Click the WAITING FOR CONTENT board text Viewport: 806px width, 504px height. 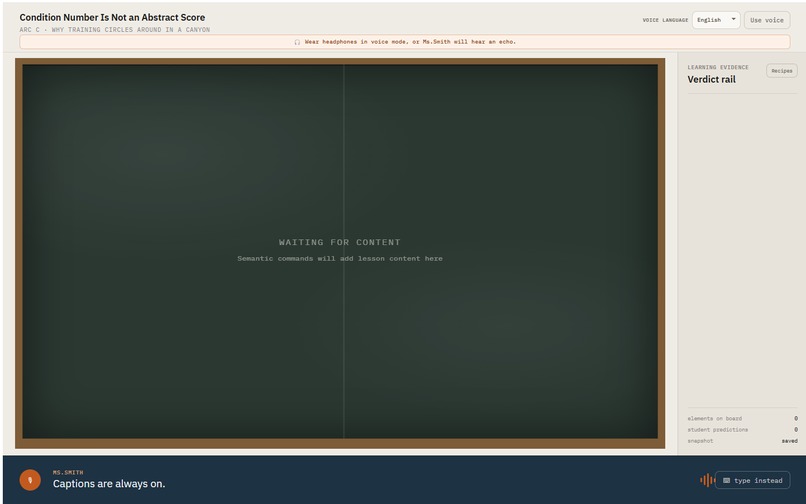coord(340,242)
